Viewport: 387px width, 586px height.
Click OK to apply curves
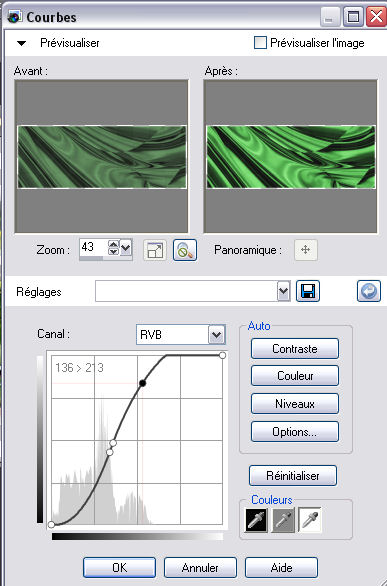(120, 567)
